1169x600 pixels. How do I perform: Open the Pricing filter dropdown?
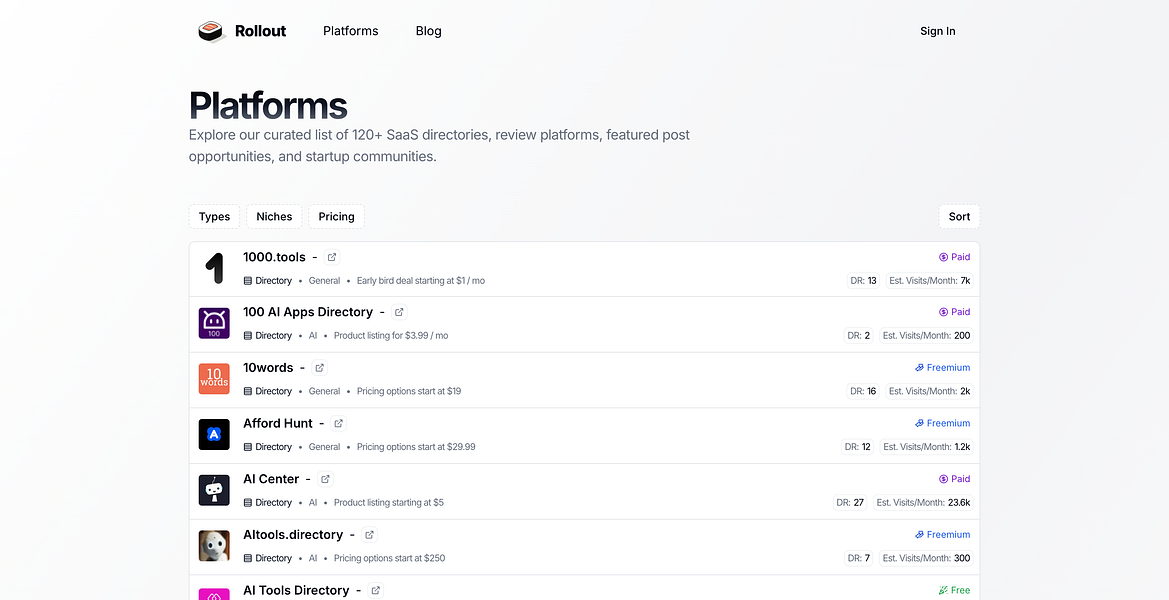tap(336, 217)
